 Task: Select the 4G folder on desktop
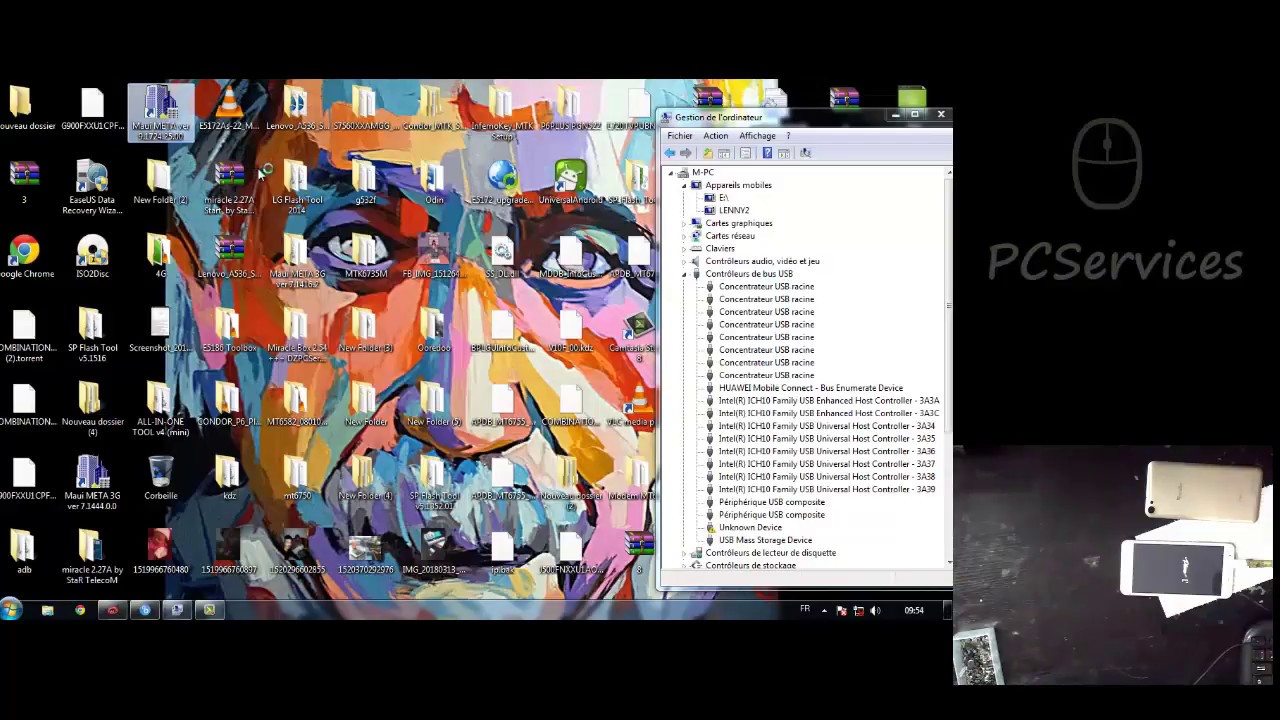(x=160, y=257)
